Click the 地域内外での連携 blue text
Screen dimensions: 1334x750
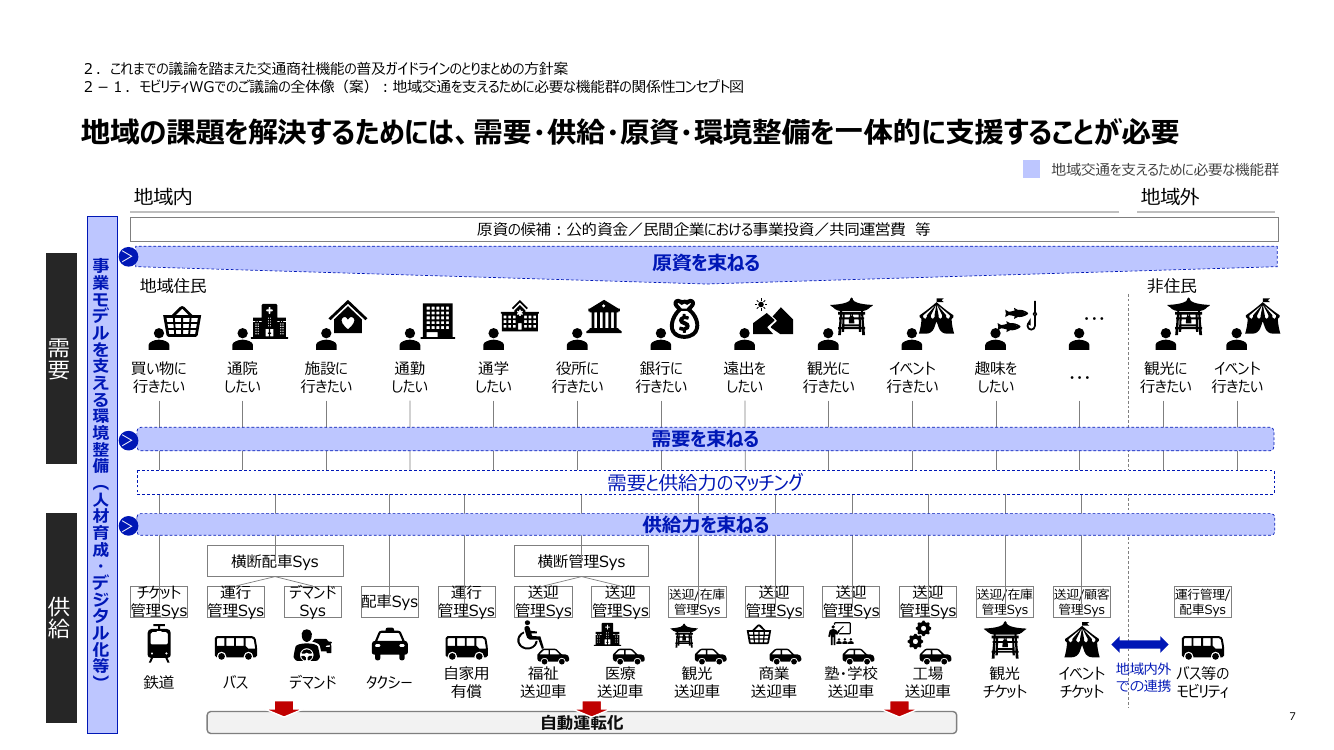(1143, 677)
